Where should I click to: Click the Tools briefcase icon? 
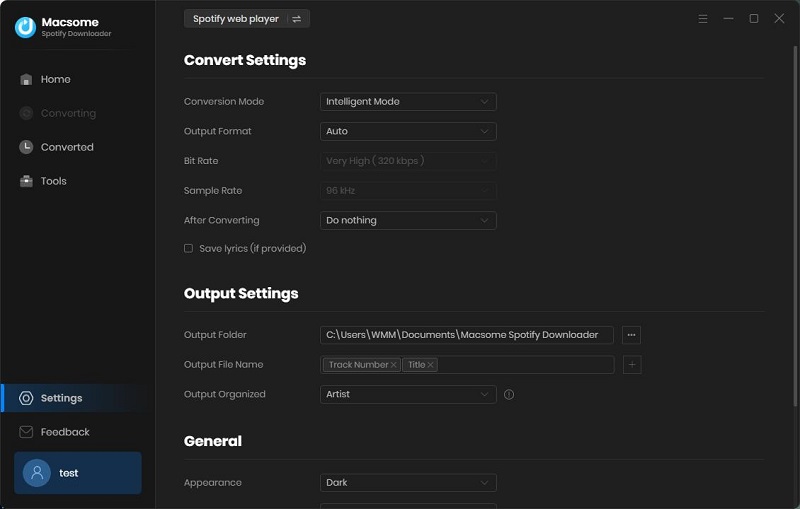click(26, 181)
